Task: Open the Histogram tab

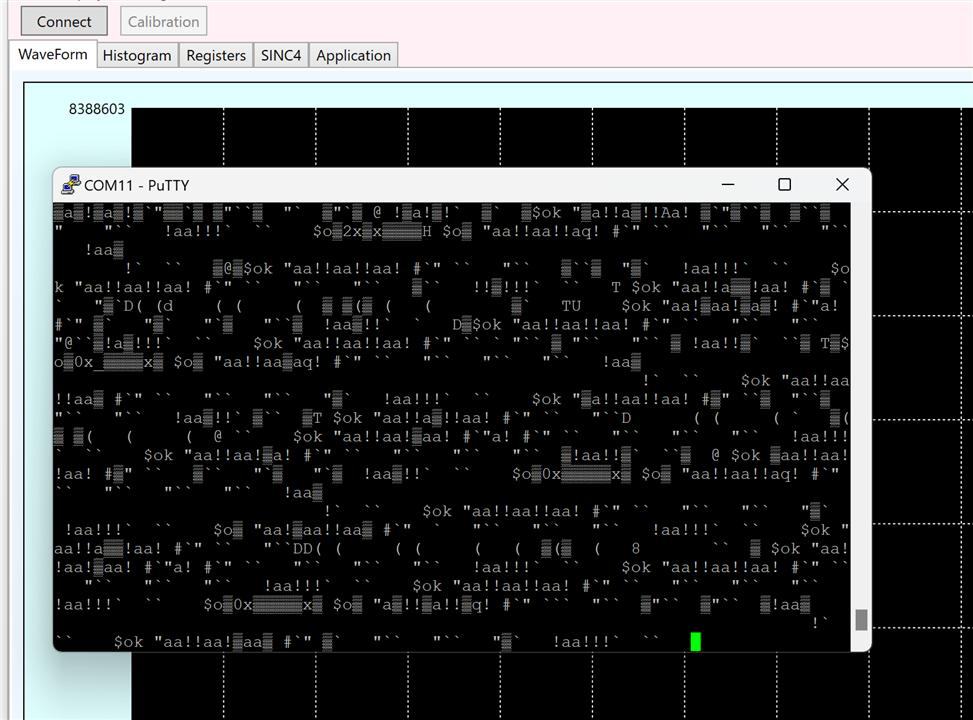Action: 137,55
